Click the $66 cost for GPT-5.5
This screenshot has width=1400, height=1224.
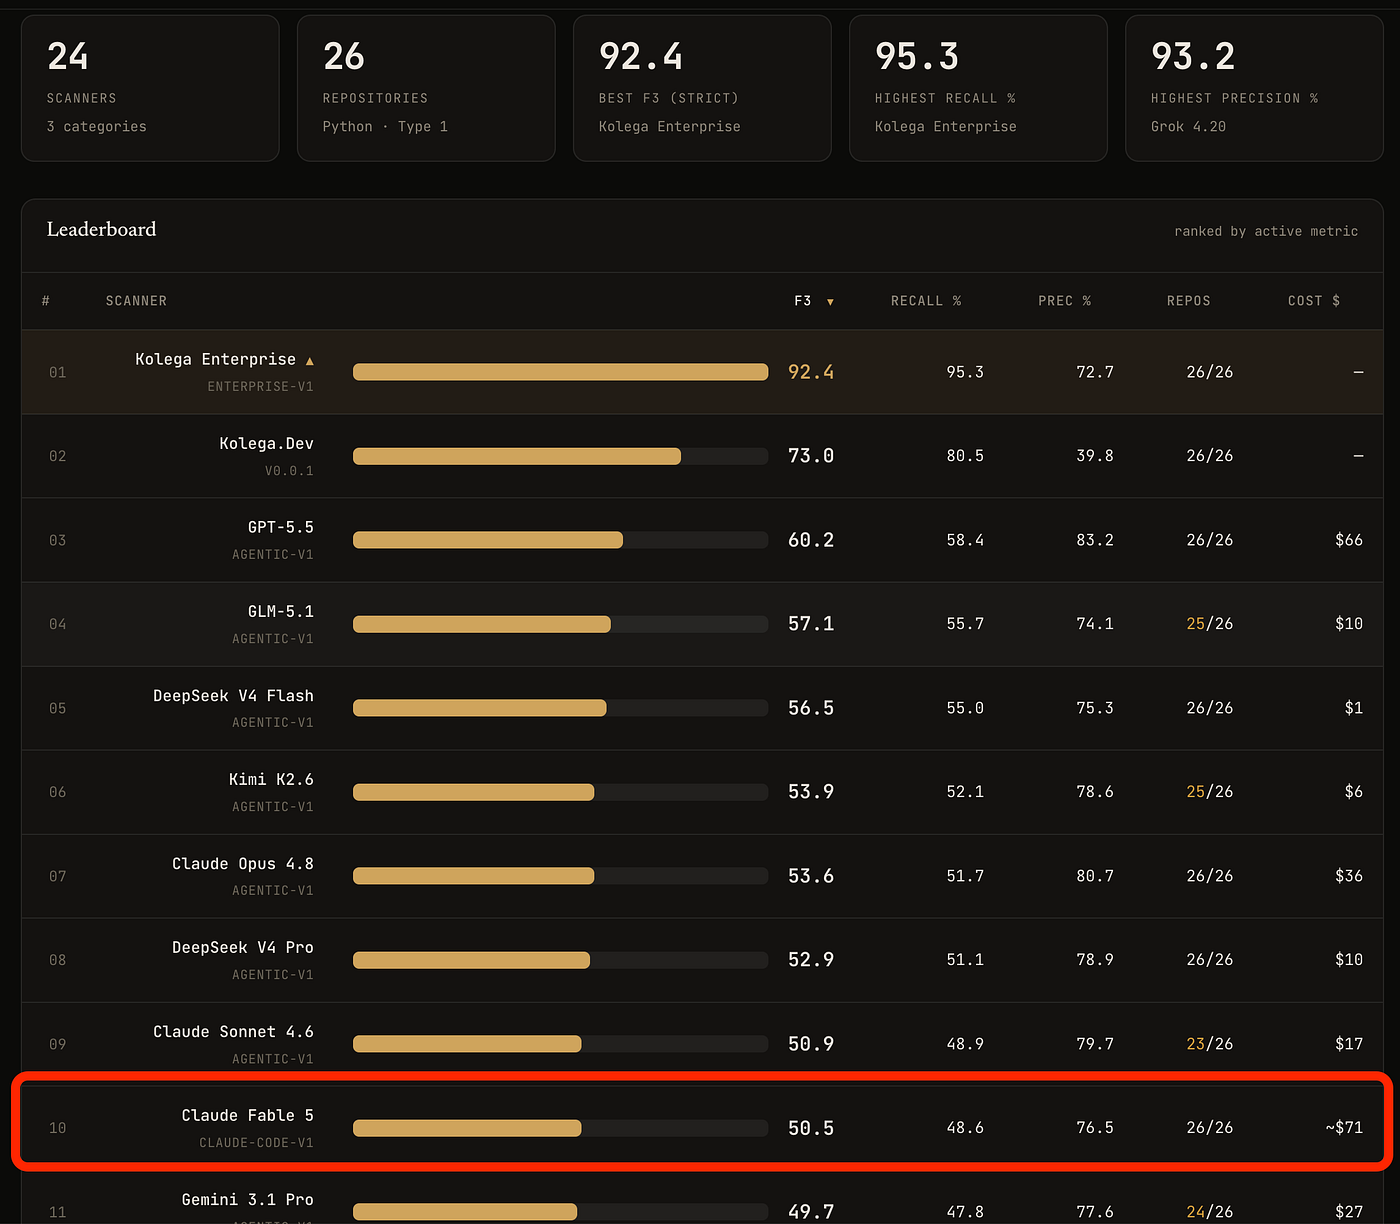[x=1349, y=540]
